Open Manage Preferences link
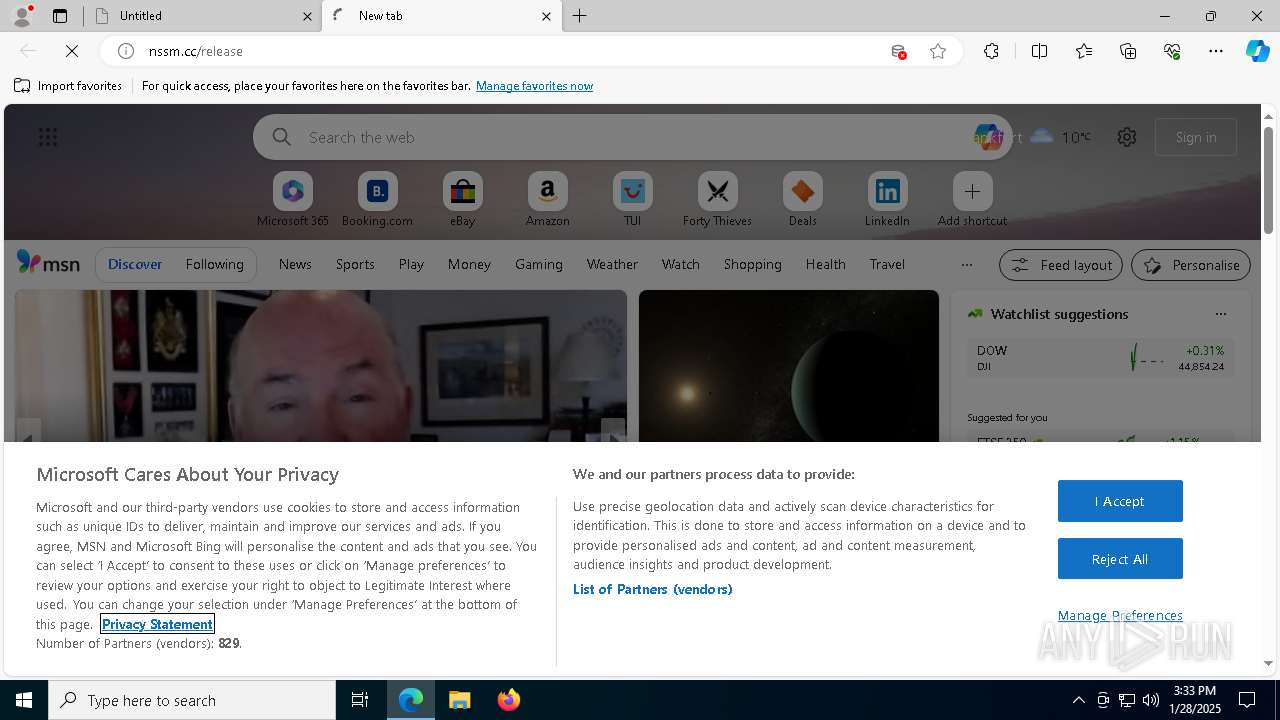 (x=1120, y=615)
